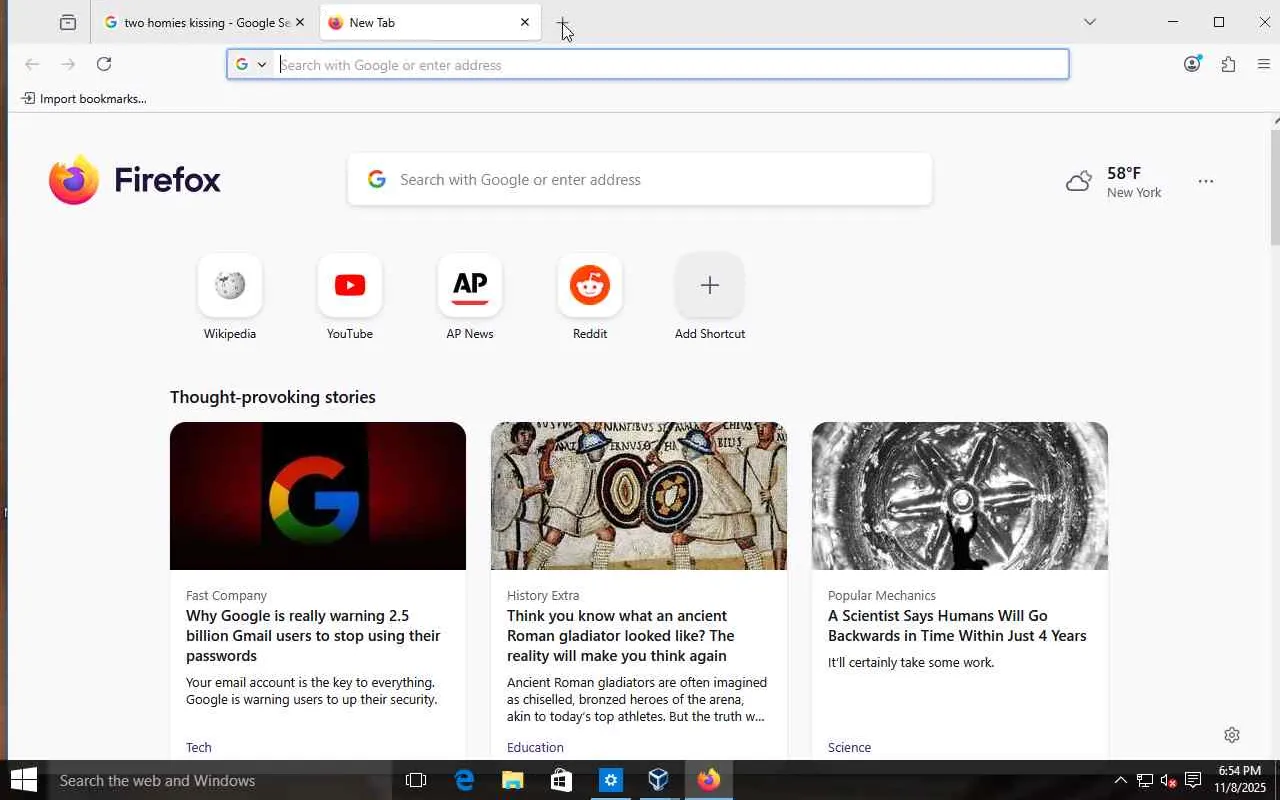Image resolution: width=1280 pixels, height=800 pixels.
Task: Read Why Google is warning Gmail users story
Action: click(x=313, y=636)
